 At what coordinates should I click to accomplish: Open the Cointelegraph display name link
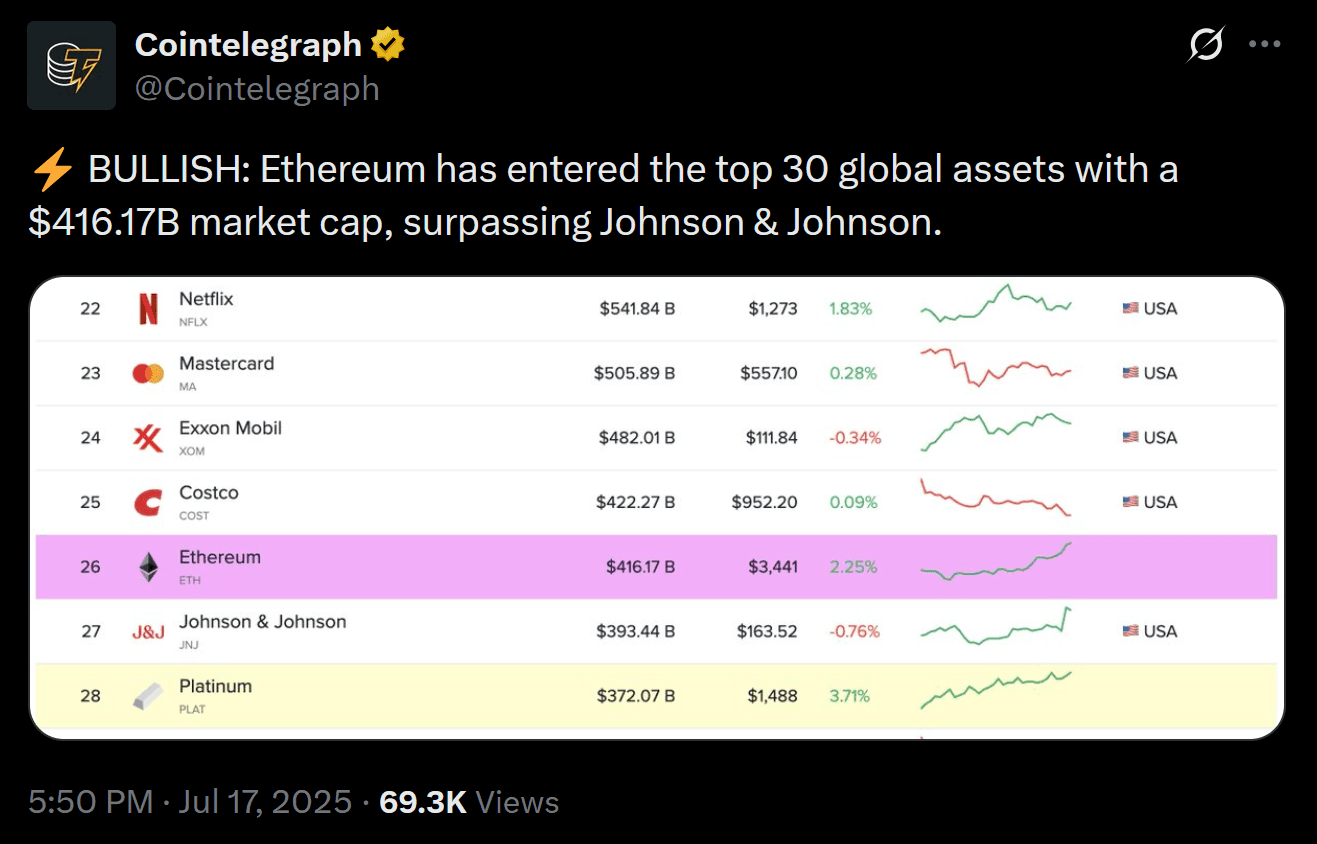click(248, 44)
